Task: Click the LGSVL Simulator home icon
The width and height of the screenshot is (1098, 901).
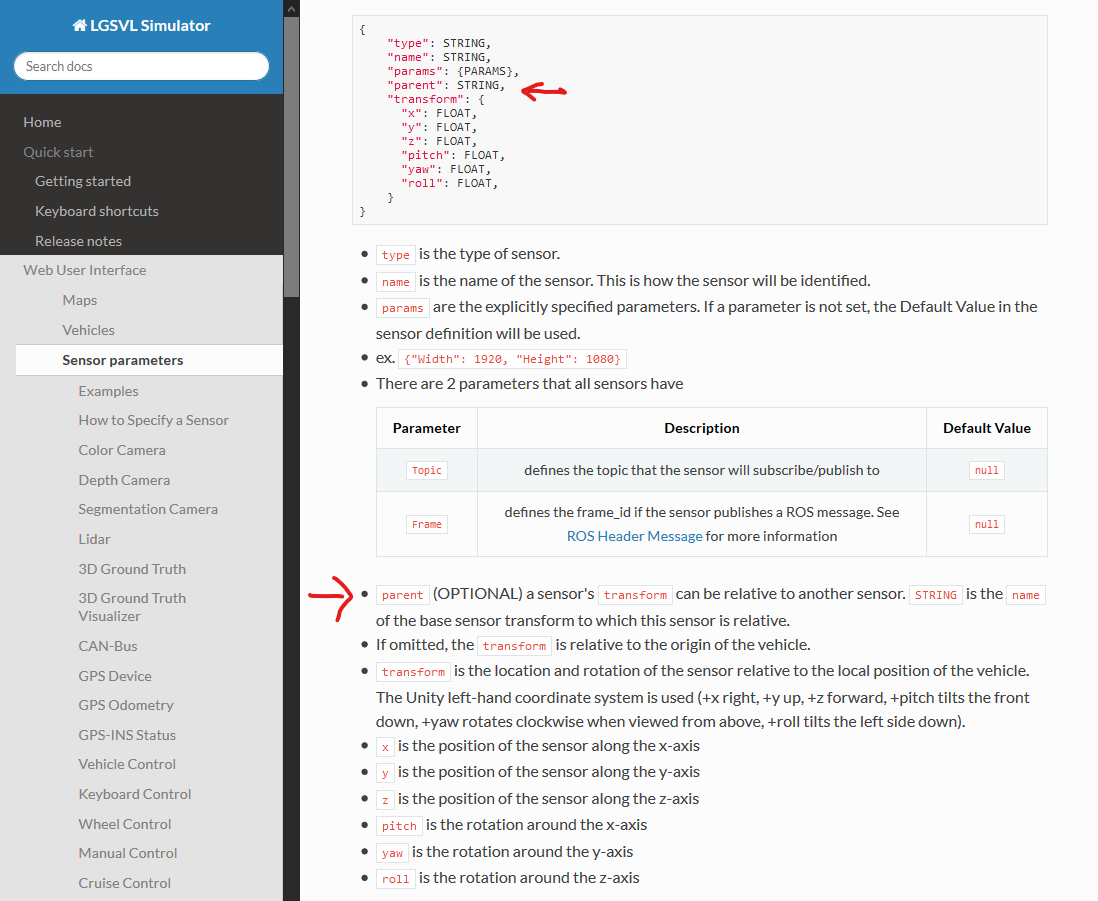Action: coord(80,26)
